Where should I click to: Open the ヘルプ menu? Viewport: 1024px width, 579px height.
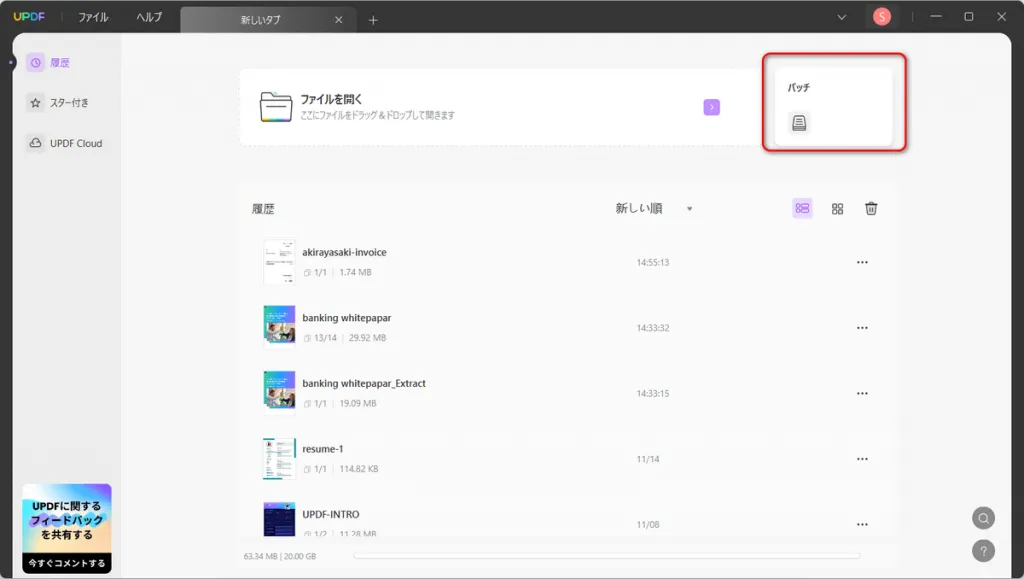(149, 17)
